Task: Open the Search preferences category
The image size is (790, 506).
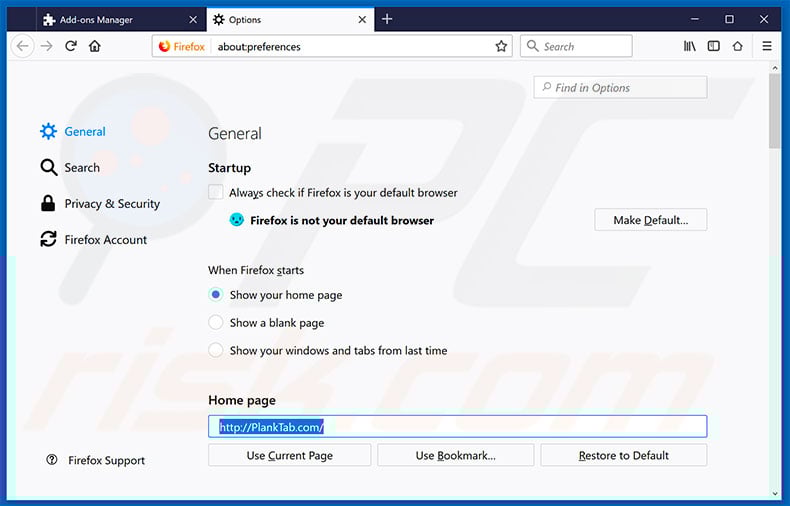Action: tap(70, 167)
